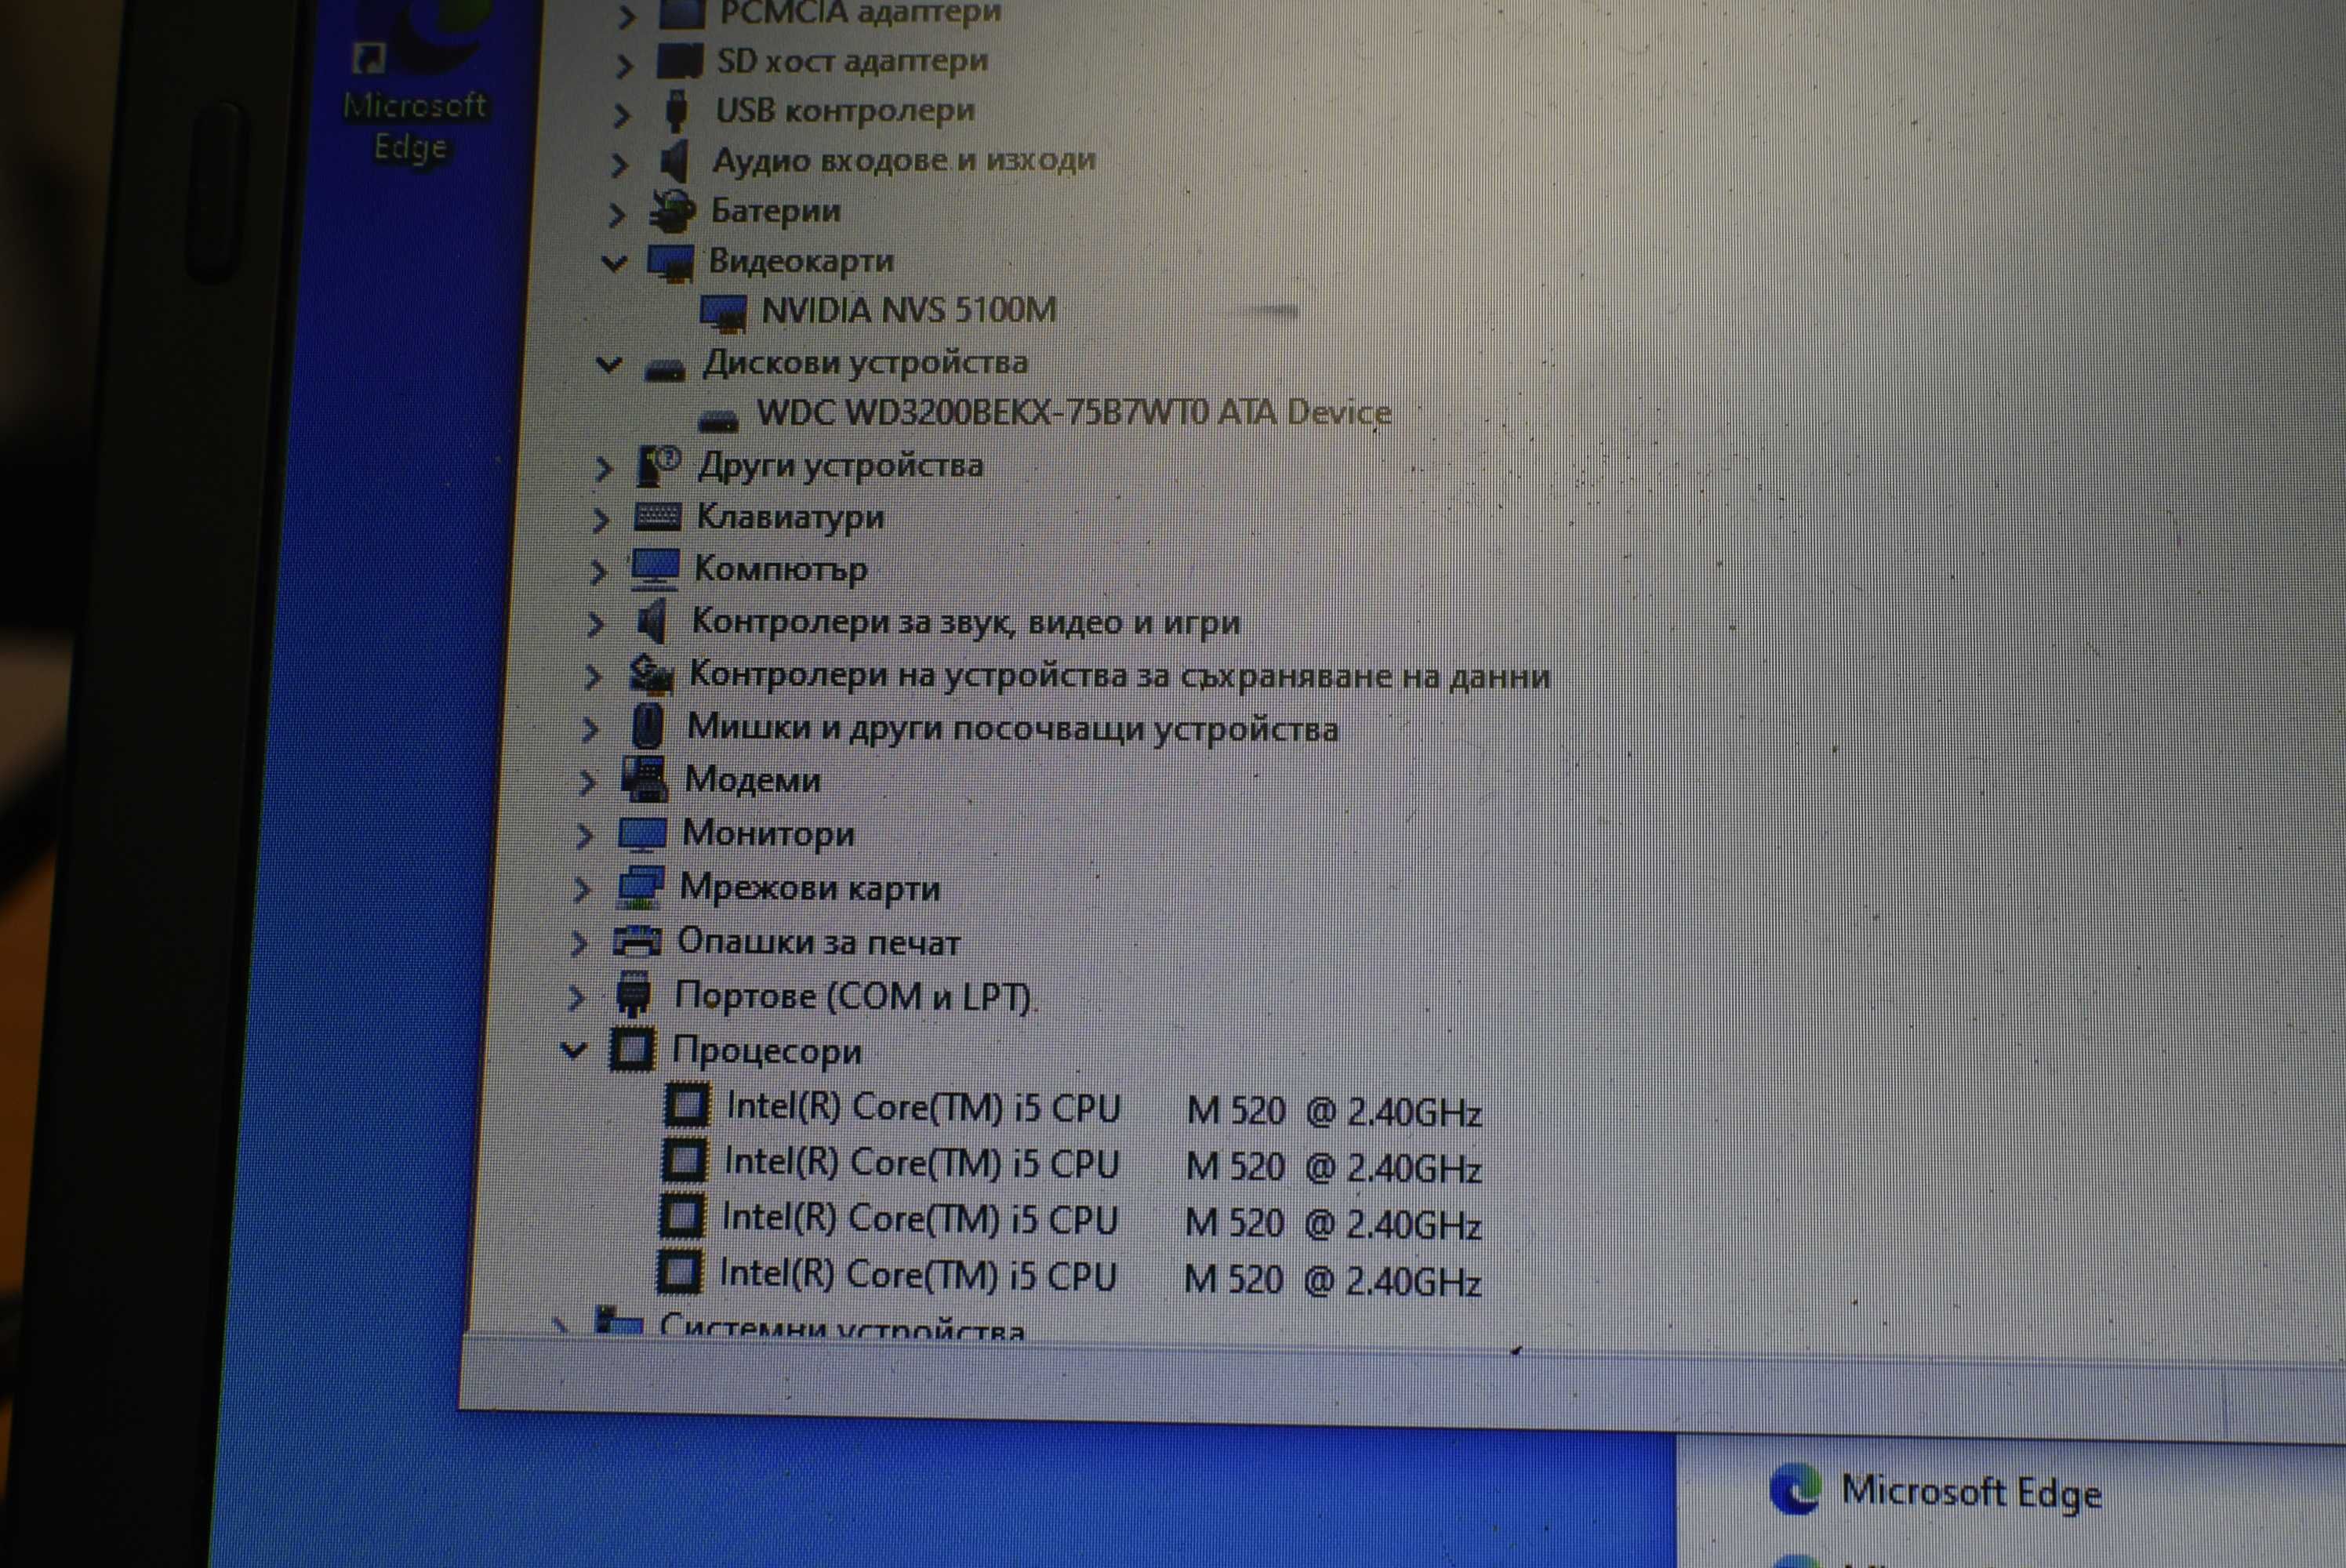Viewport: 2346px width, 1568px height.
Task: Select the NVIDIA NVS 5100M entry
Action: (908, 311)
